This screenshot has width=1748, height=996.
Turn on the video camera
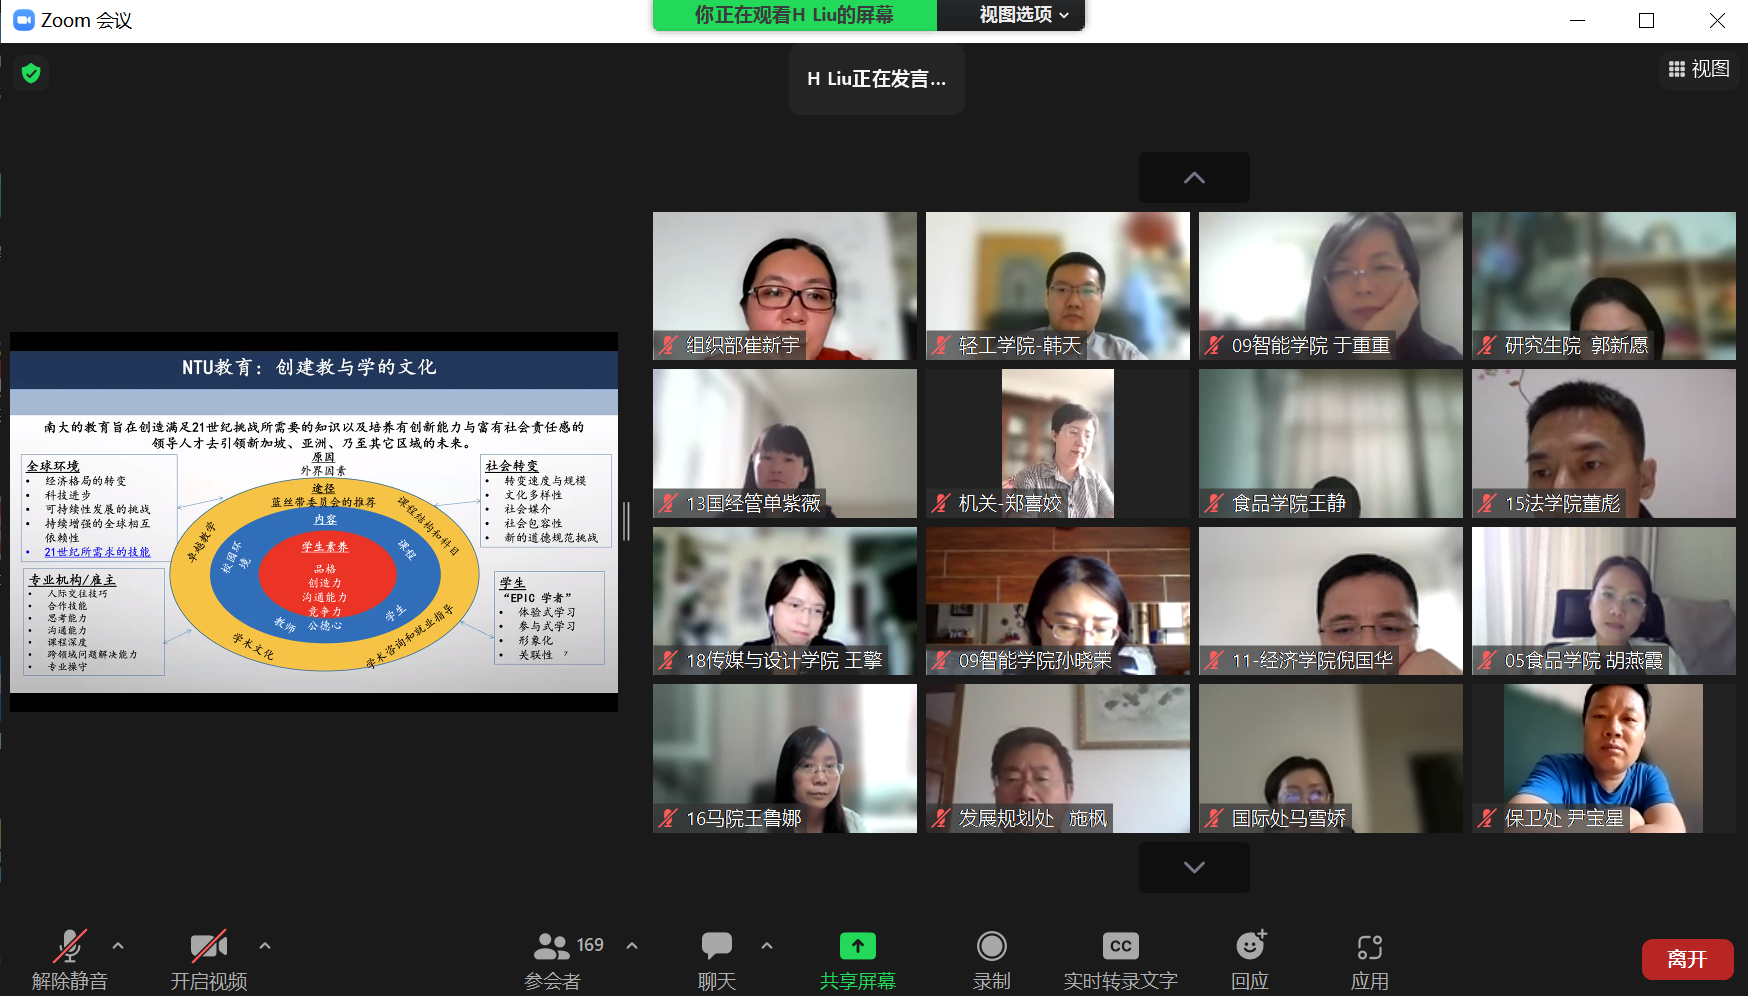pyautogui.click(x=208, y=946)
